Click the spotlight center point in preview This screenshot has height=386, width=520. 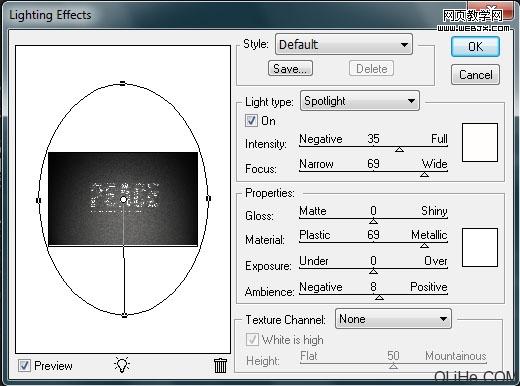click(x=123, y=200)
